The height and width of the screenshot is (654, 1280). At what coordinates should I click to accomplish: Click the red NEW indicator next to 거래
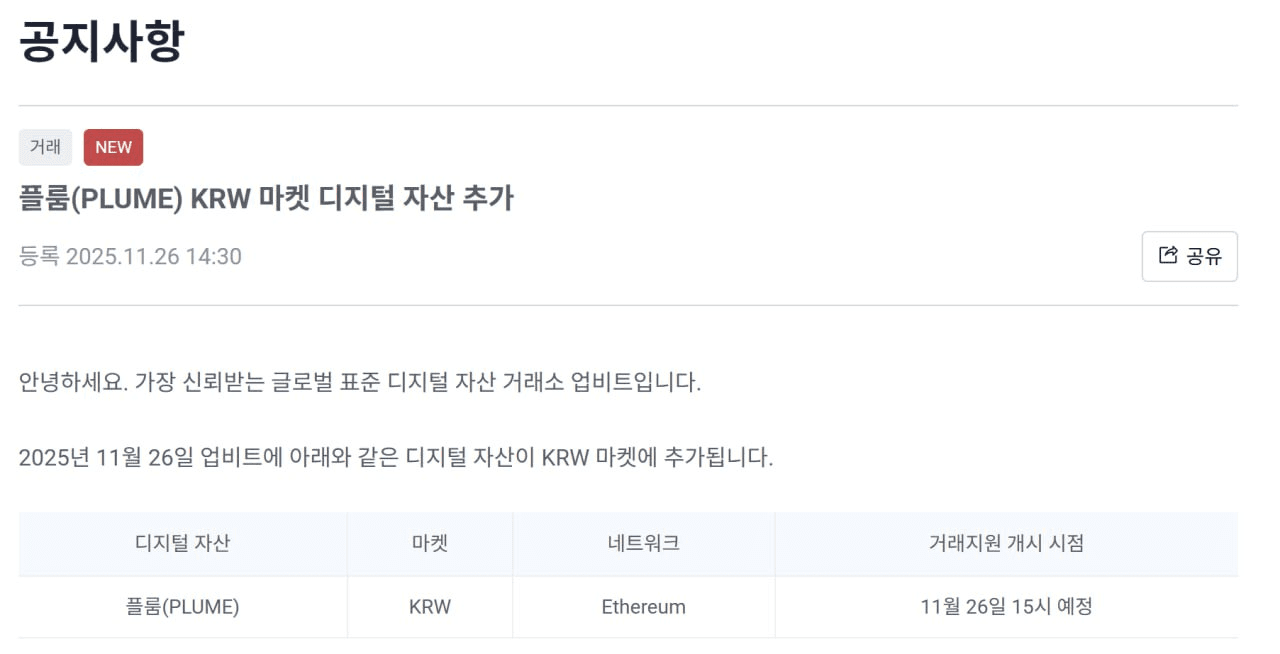[113, 147]
